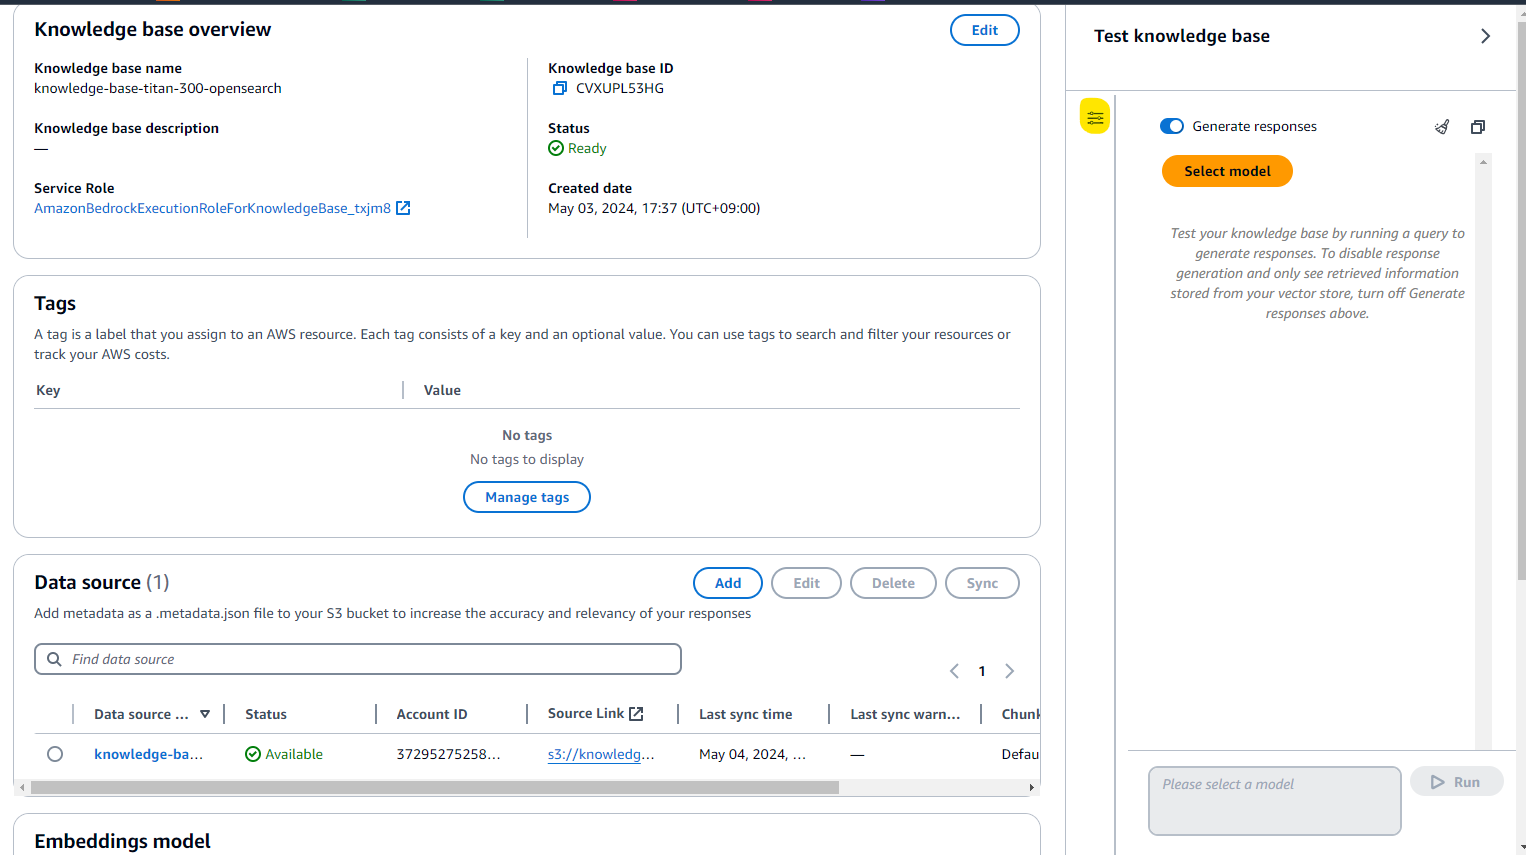Click the knowledge-base-titan-300-opensearch name text
The width and height of the screenshot is (1526, 855).
(158, 88)
